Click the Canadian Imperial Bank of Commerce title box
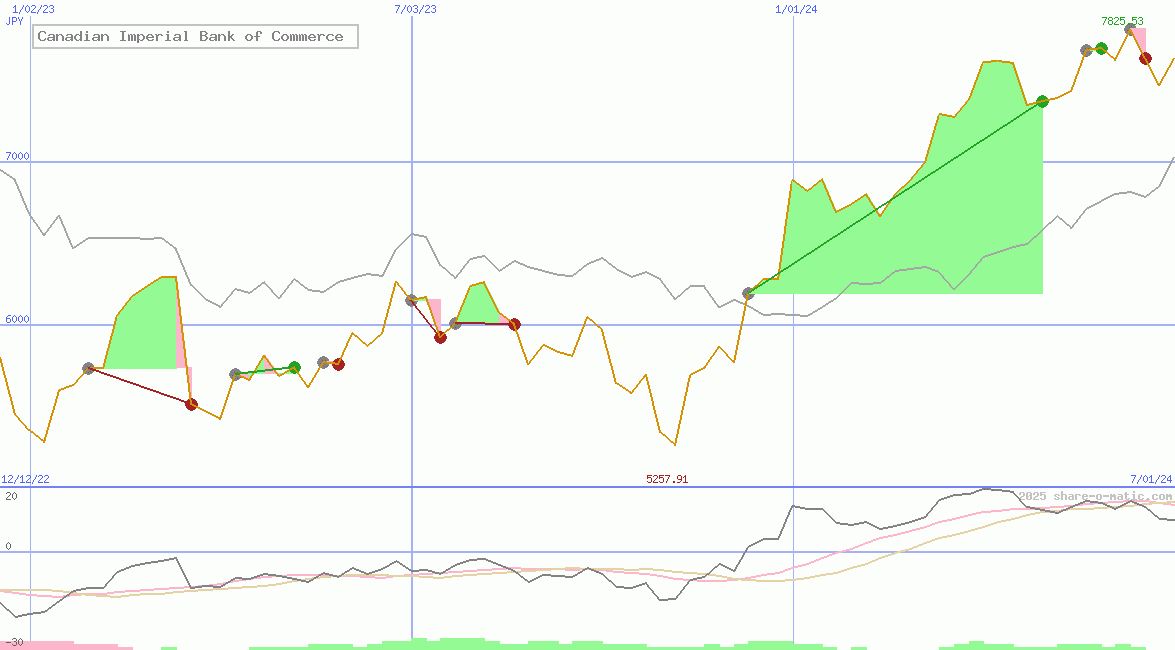 pyautogui.click(x=195, y=37)
